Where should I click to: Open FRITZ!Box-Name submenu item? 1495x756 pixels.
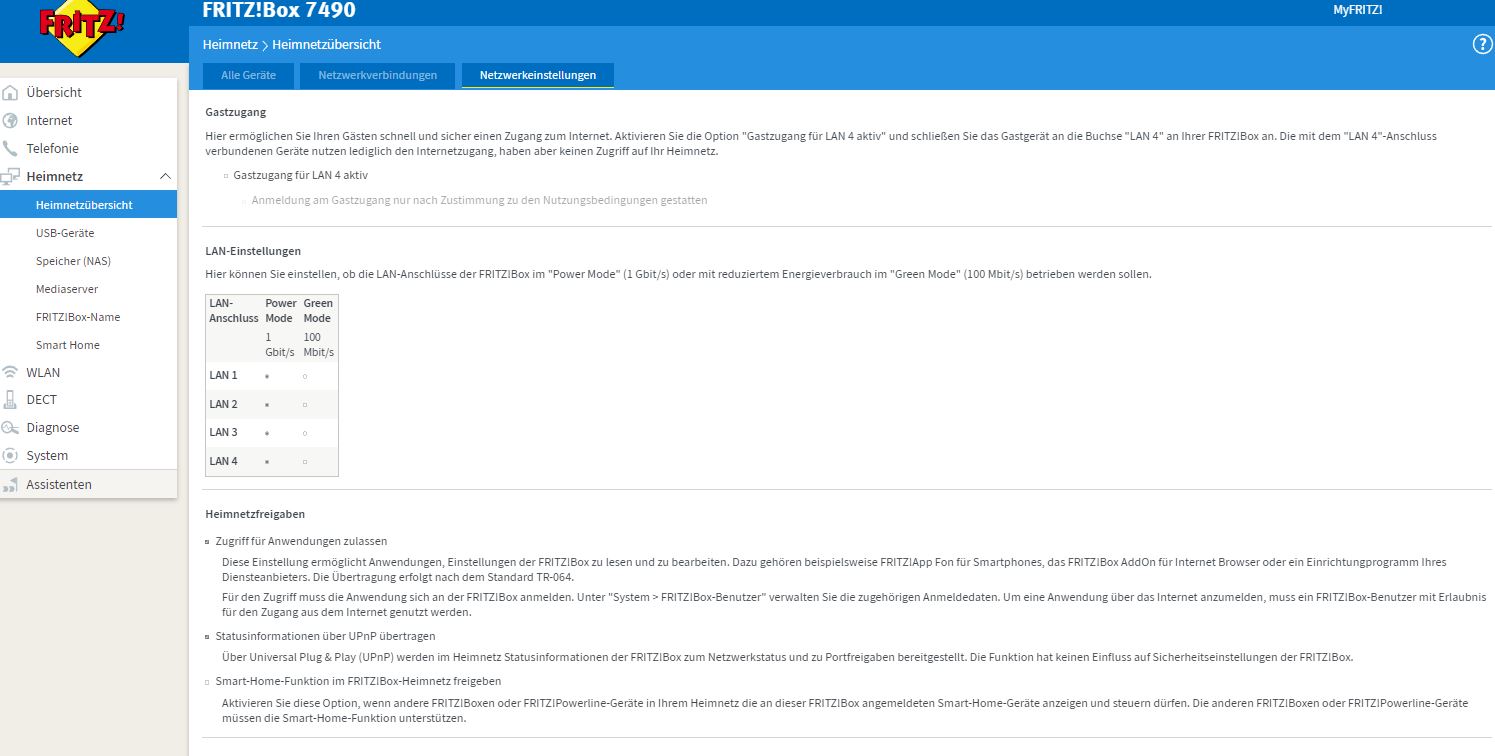coord(78,317)
